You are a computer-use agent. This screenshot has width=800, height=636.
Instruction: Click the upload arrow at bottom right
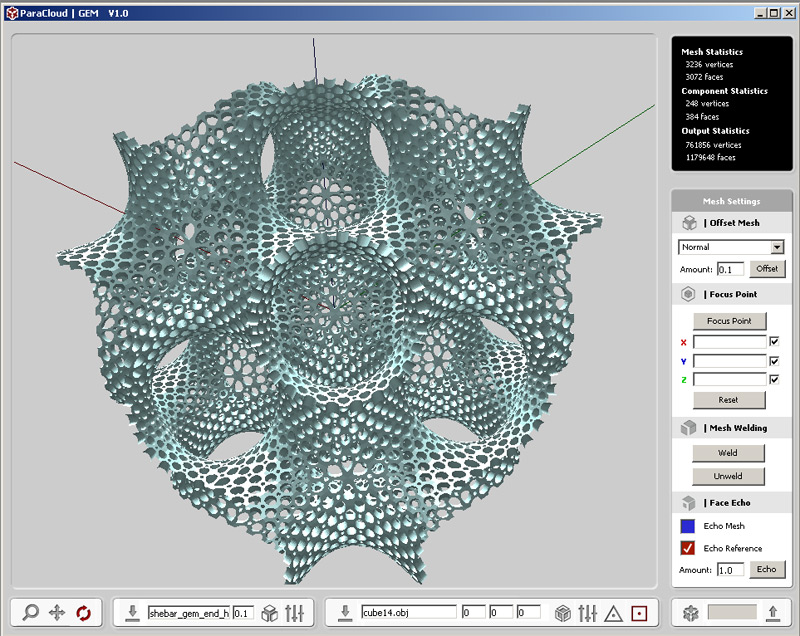772,612
